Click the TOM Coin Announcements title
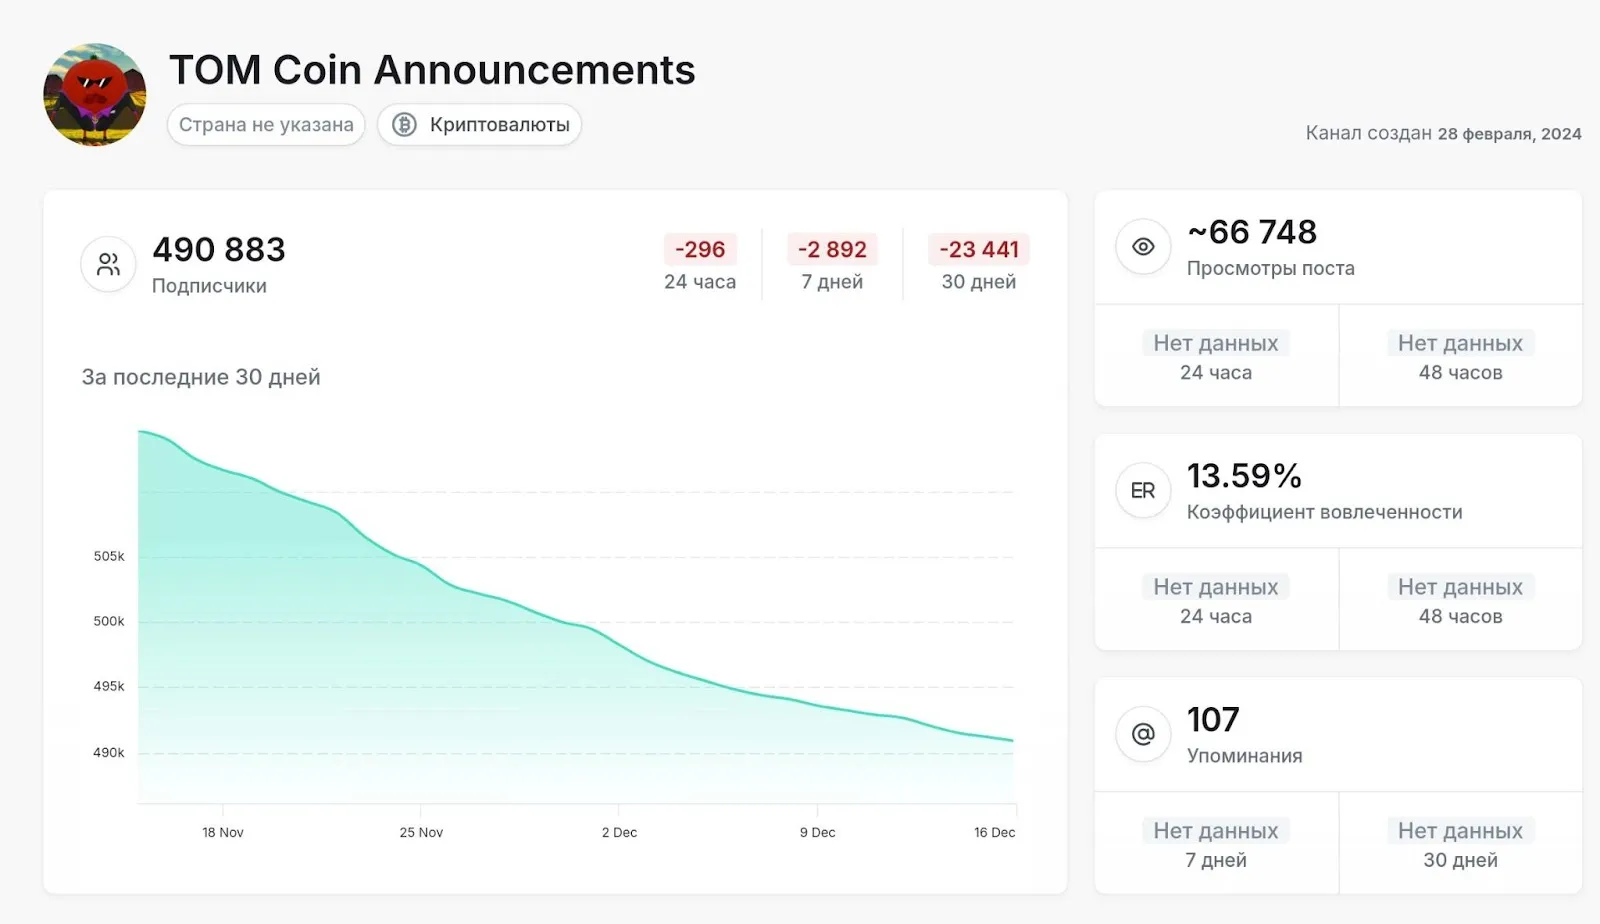The width and height of the screenshot is (1600, 924). pyautogui.click(x=432, y=70)
